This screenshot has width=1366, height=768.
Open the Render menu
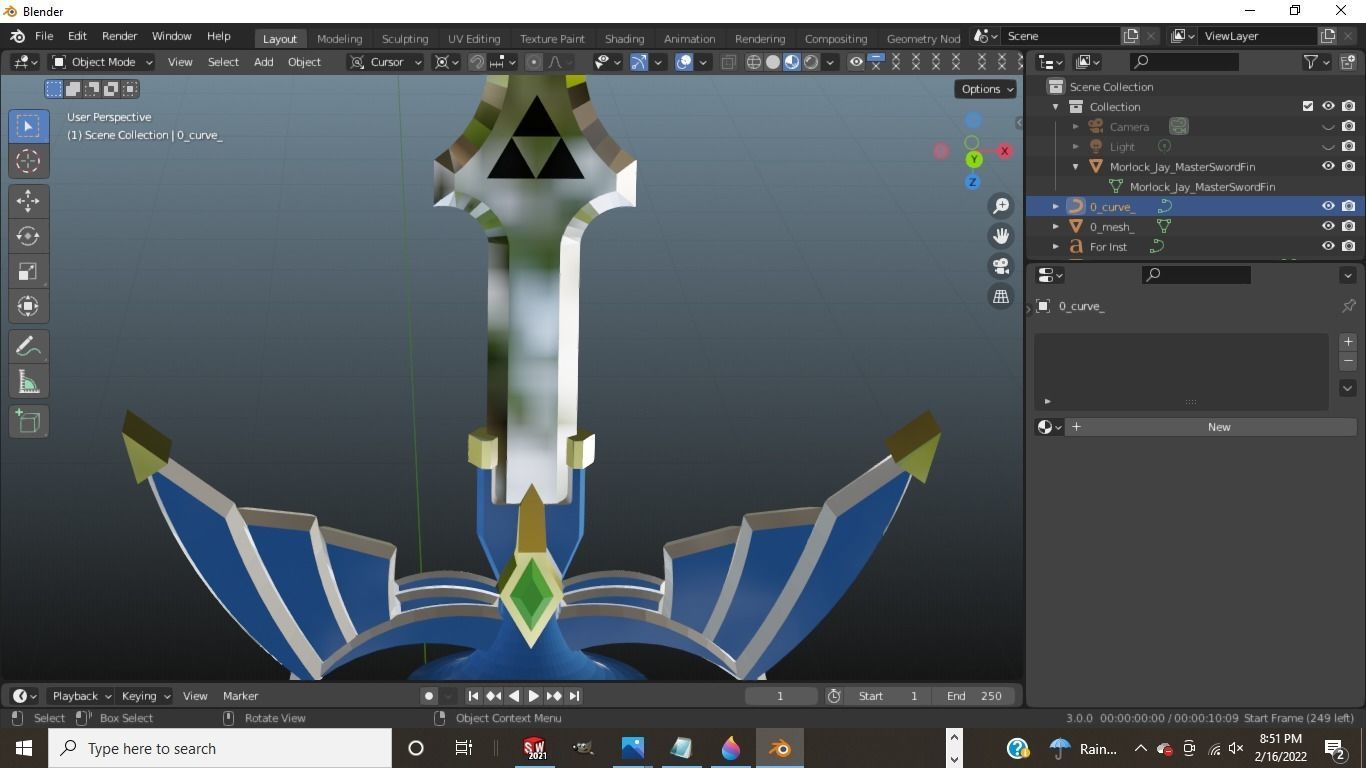119,36
